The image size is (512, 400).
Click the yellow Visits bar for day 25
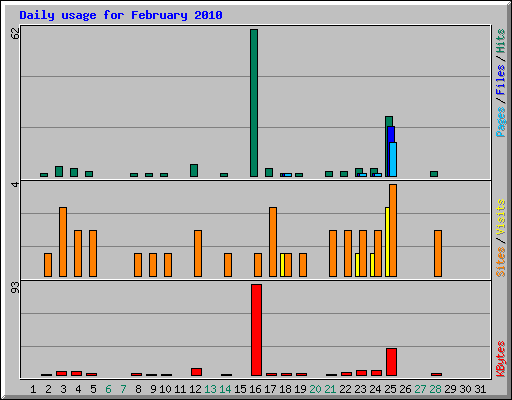point(387,242)
